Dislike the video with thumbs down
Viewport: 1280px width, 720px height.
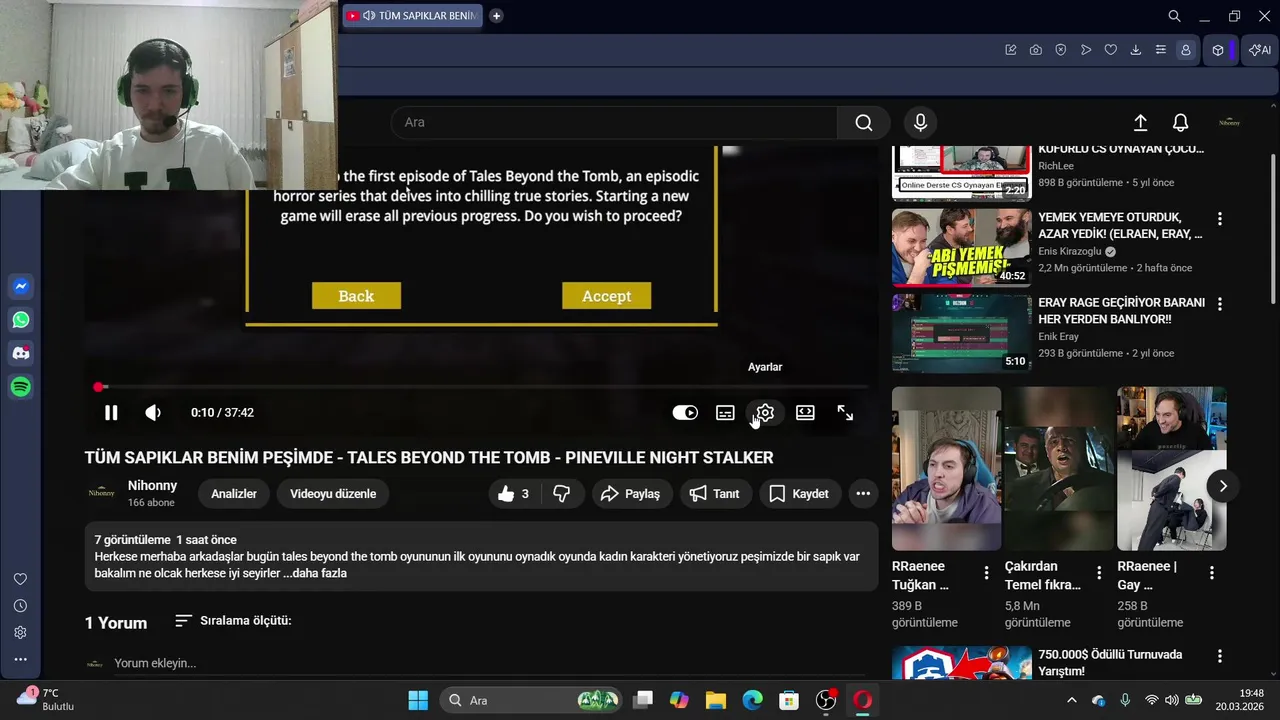(x=562, y=494)
